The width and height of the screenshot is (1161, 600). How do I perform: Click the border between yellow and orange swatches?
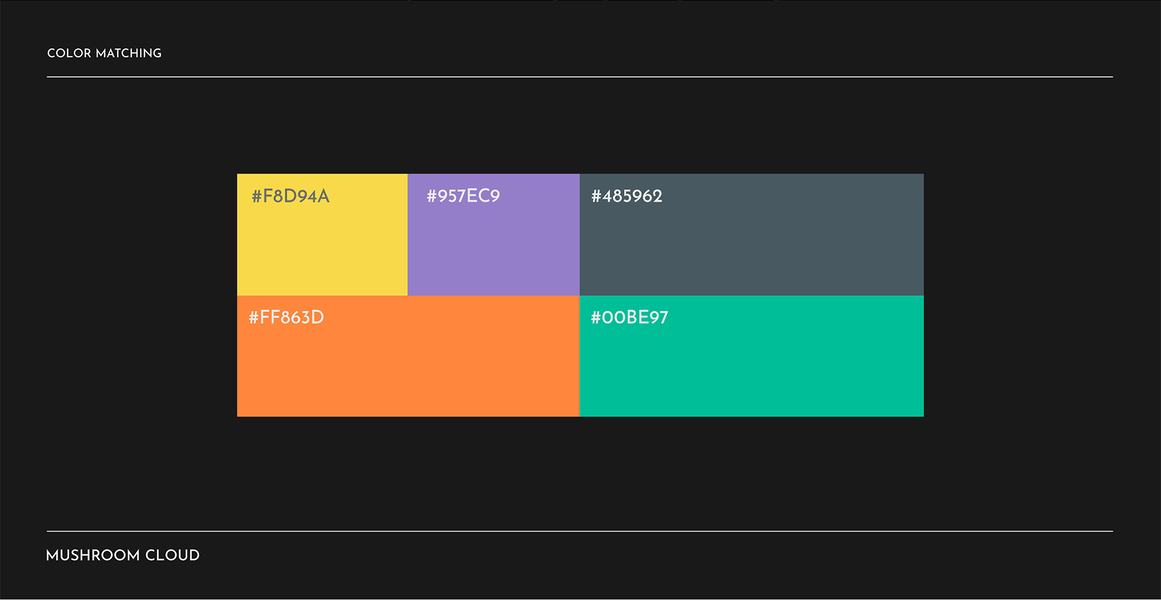tap(322, 296)
